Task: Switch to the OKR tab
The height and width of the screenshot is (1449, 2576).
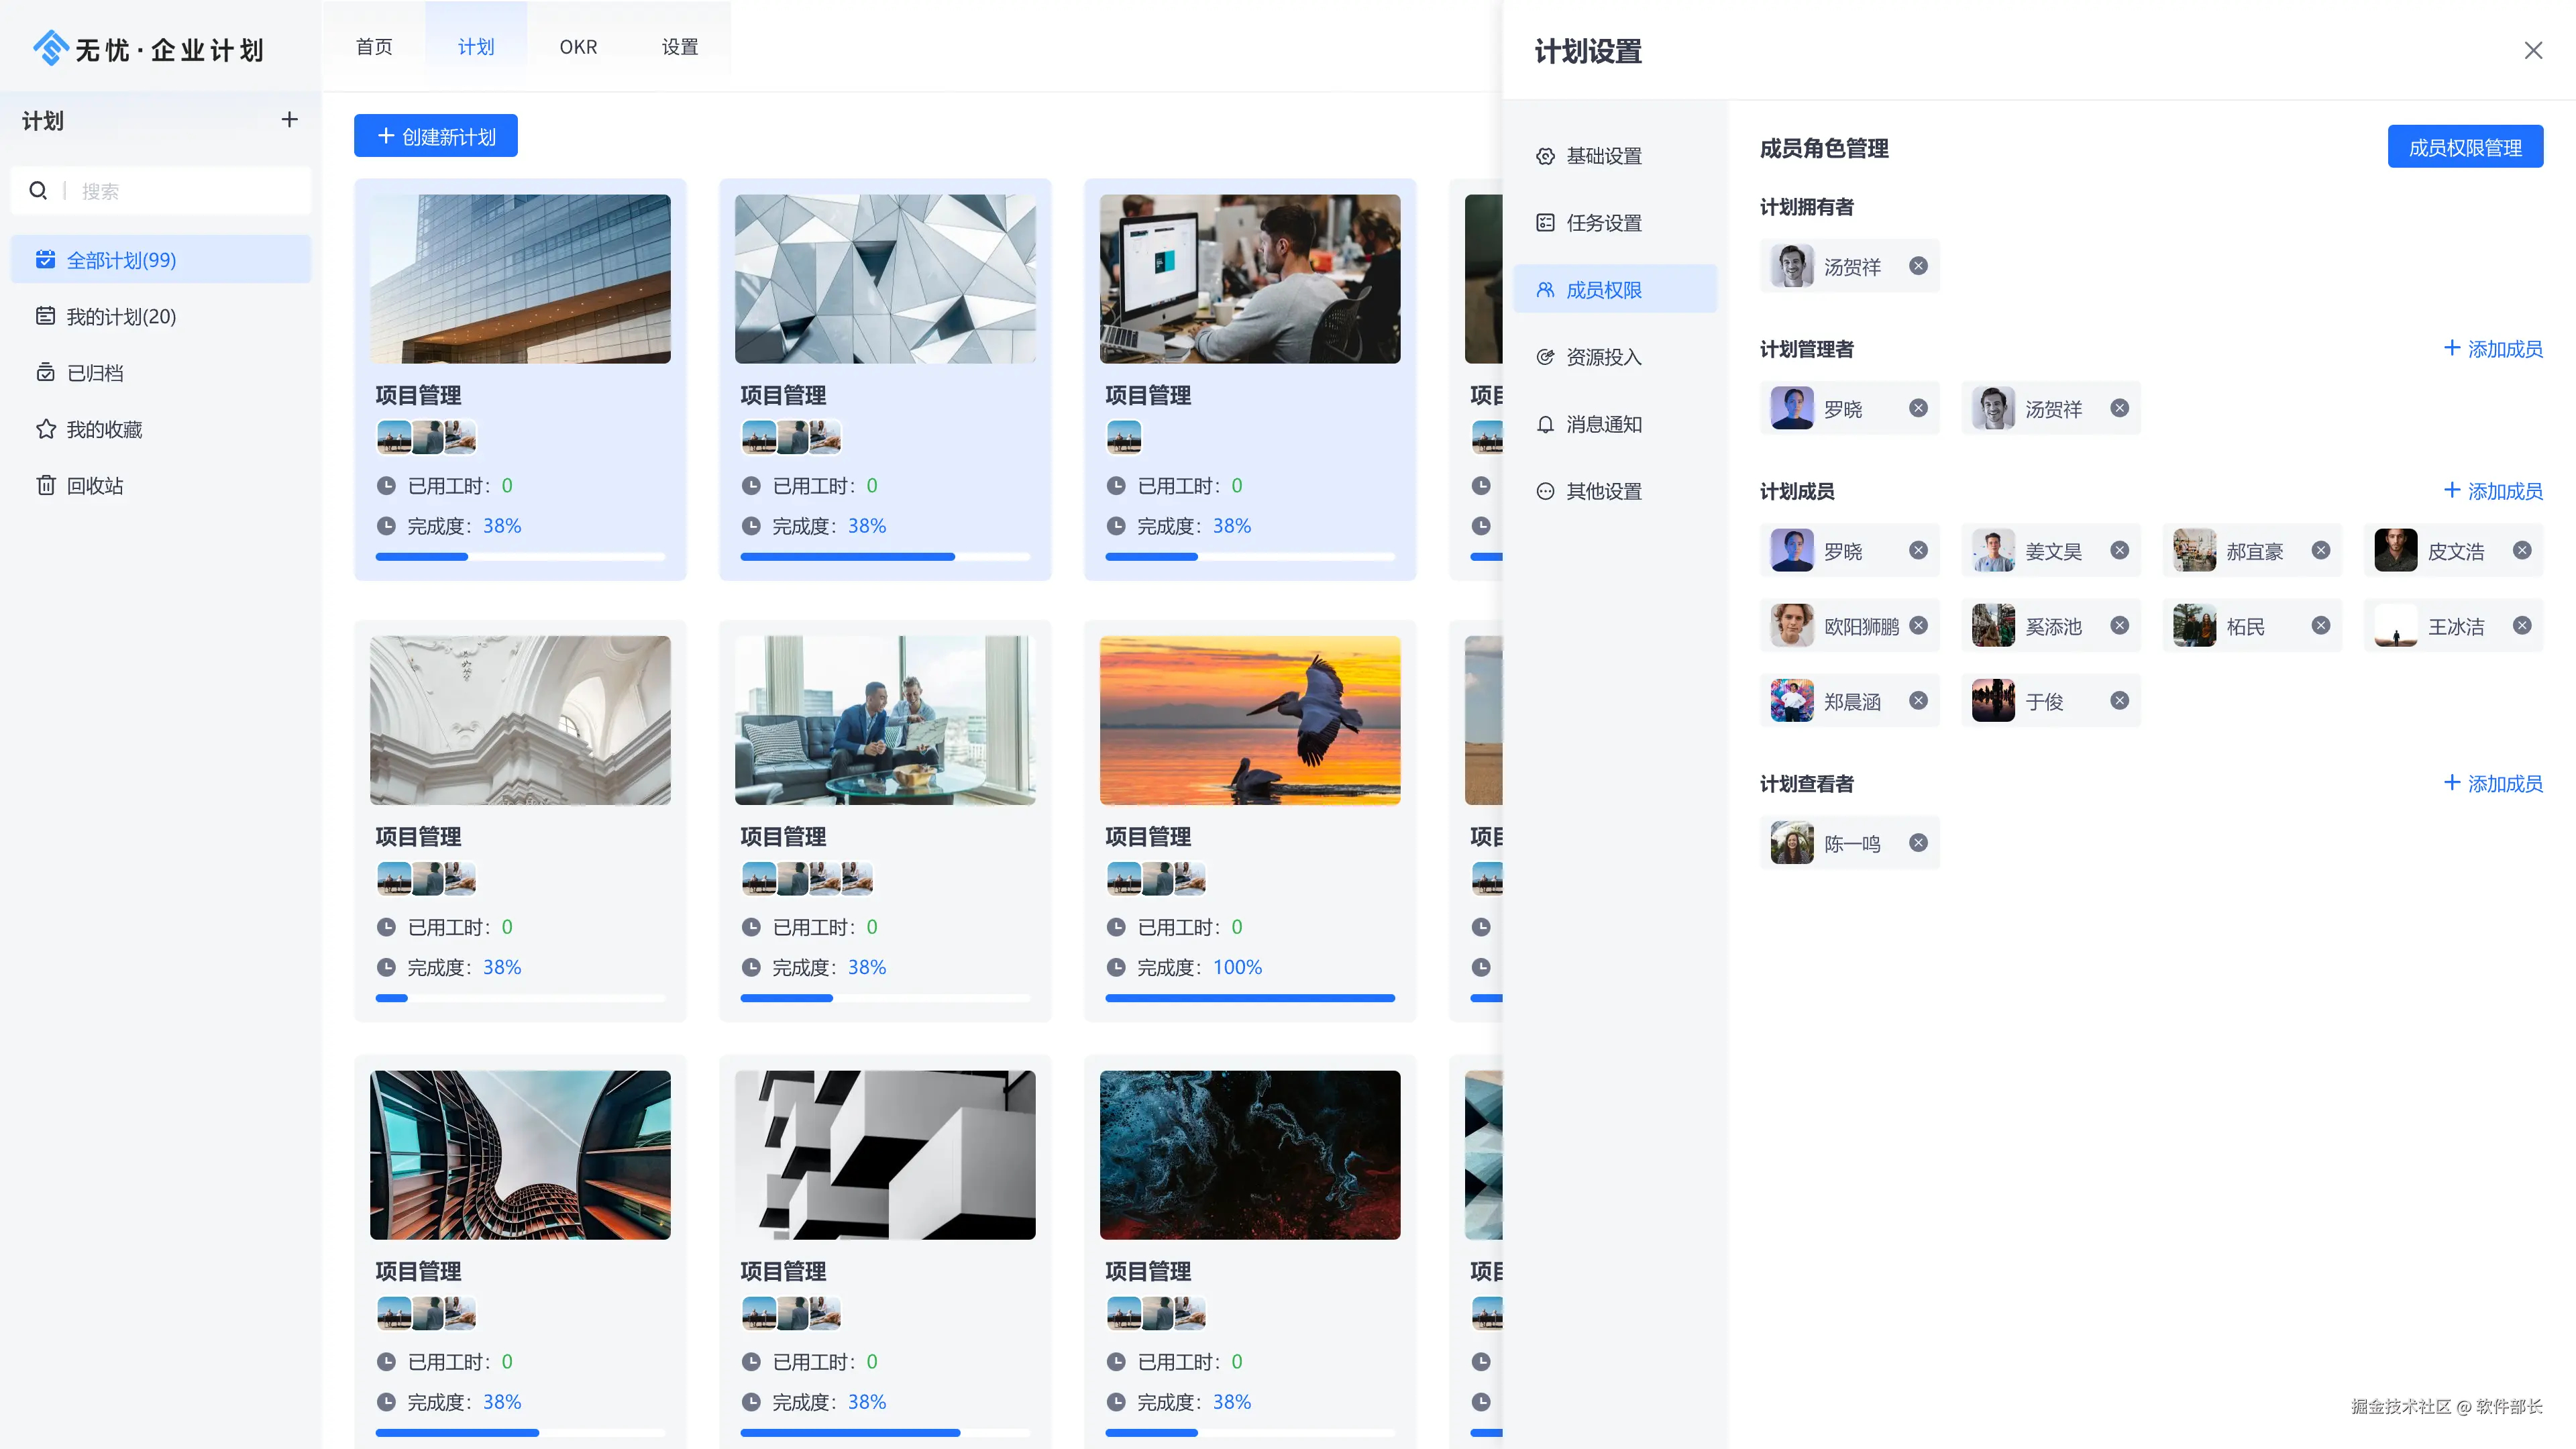Action: [578, 47]
